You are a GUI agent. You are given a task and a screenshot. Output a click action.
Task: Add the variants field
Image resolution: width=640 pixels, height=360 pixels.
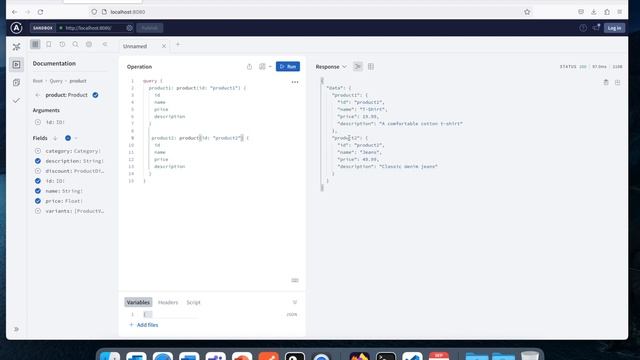pyautogui.click(x=38, y=211)
